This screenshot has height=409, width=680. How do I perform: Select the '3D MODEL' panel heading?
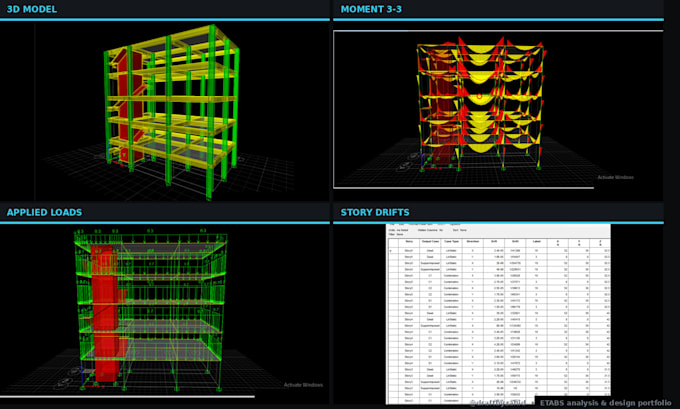32,9
